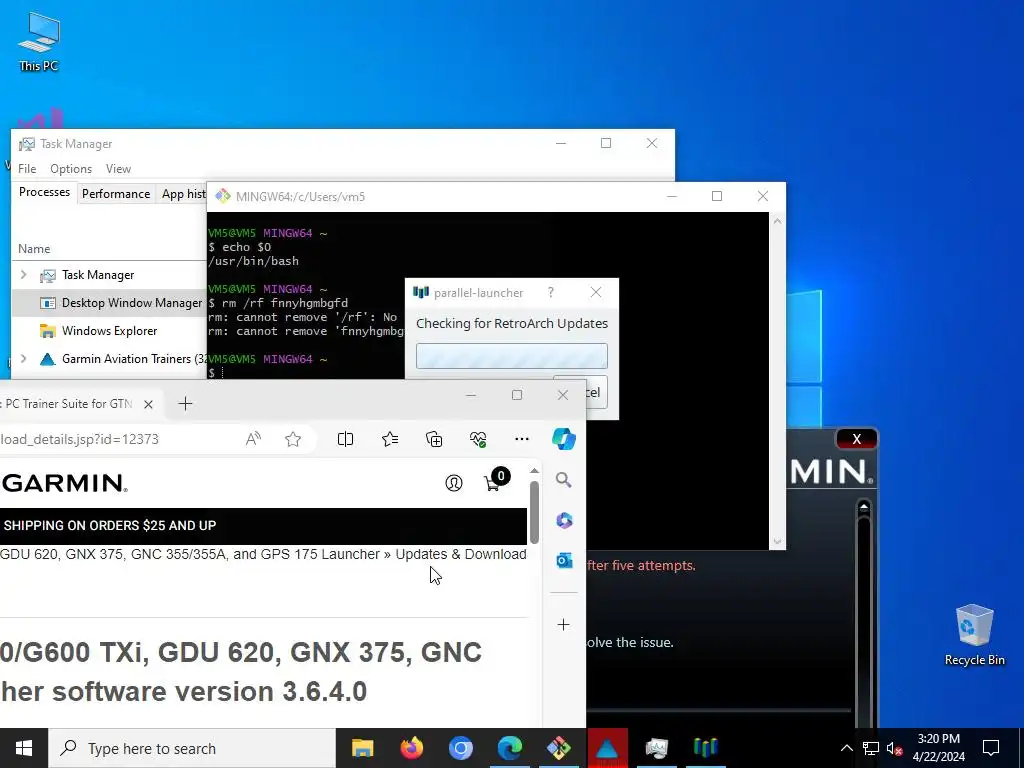
Task: Close the Garmin trainer window with X
Action: [x=857, y=440]
